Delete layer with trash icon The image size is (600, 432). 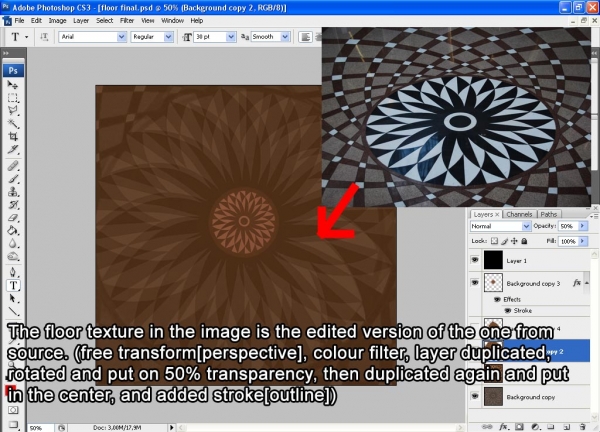[582, 426]
